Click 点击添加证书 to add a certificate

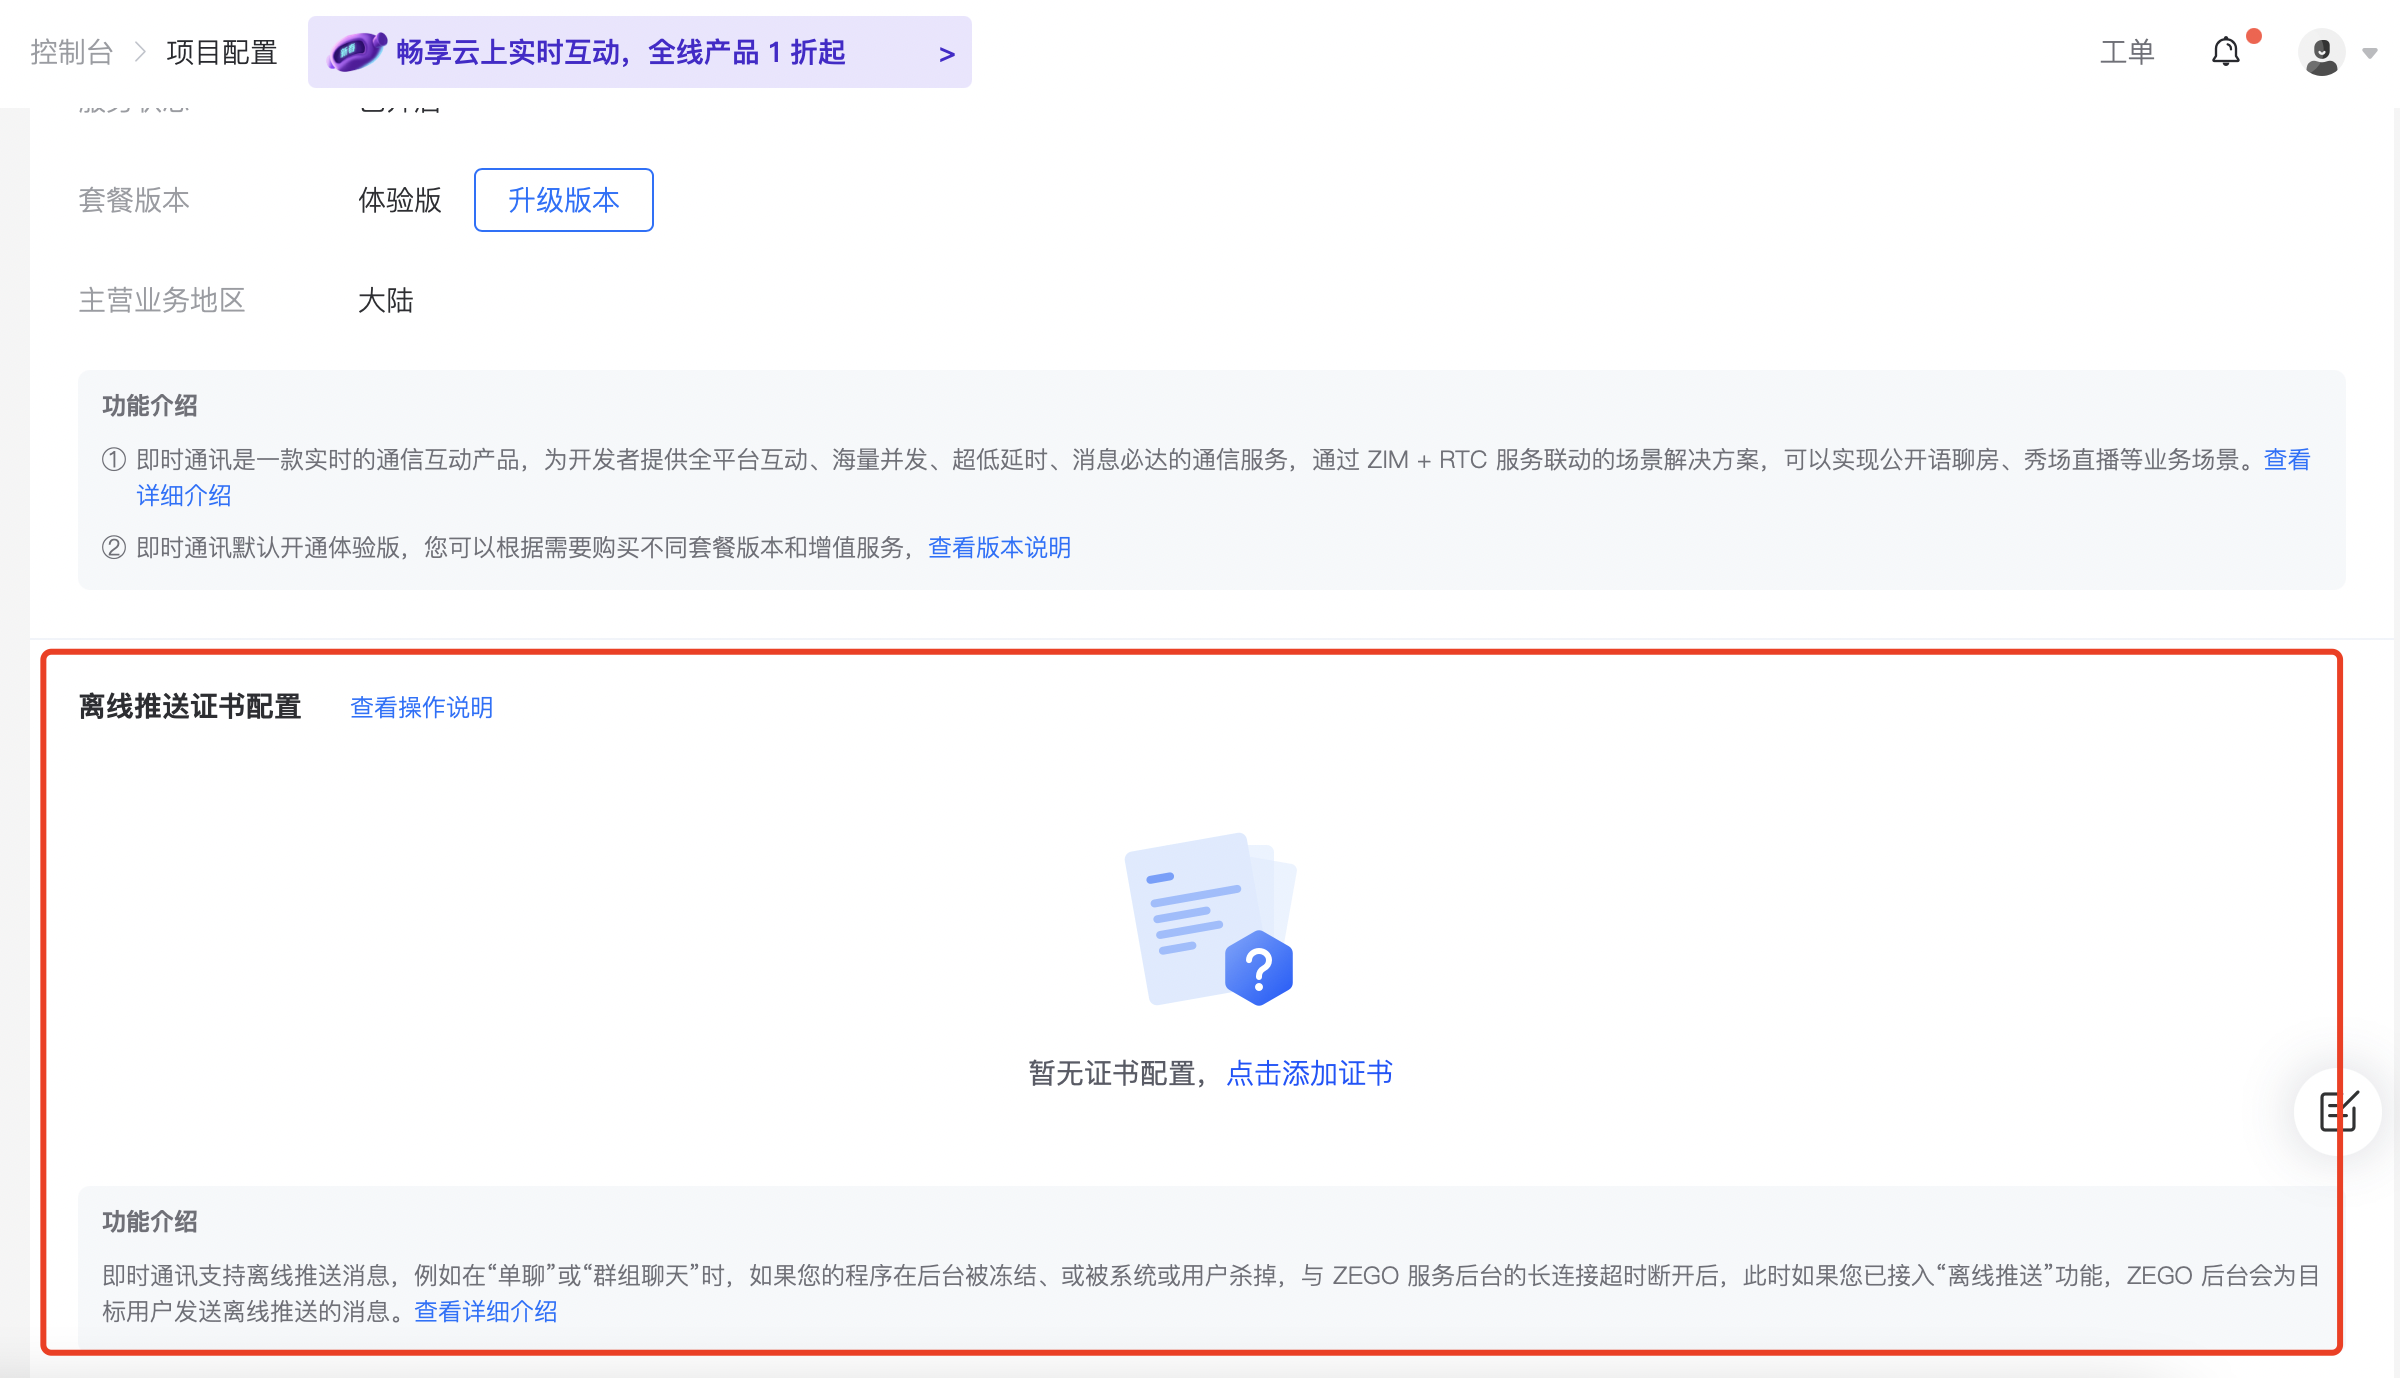pyautogui.click(x=1309, y=1073)
